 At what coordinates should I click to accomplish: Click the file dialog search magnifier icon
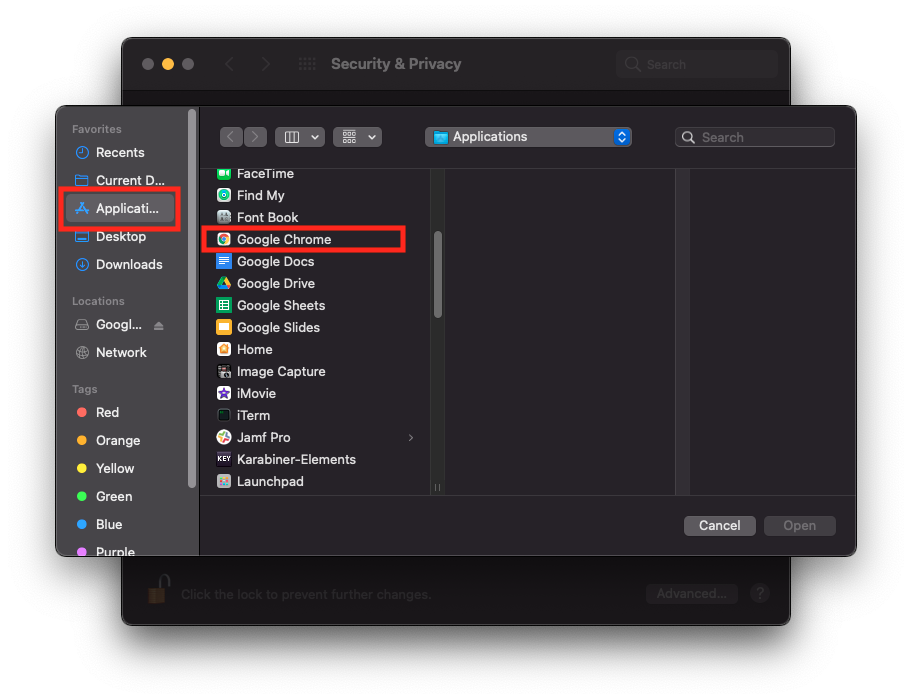688,137
